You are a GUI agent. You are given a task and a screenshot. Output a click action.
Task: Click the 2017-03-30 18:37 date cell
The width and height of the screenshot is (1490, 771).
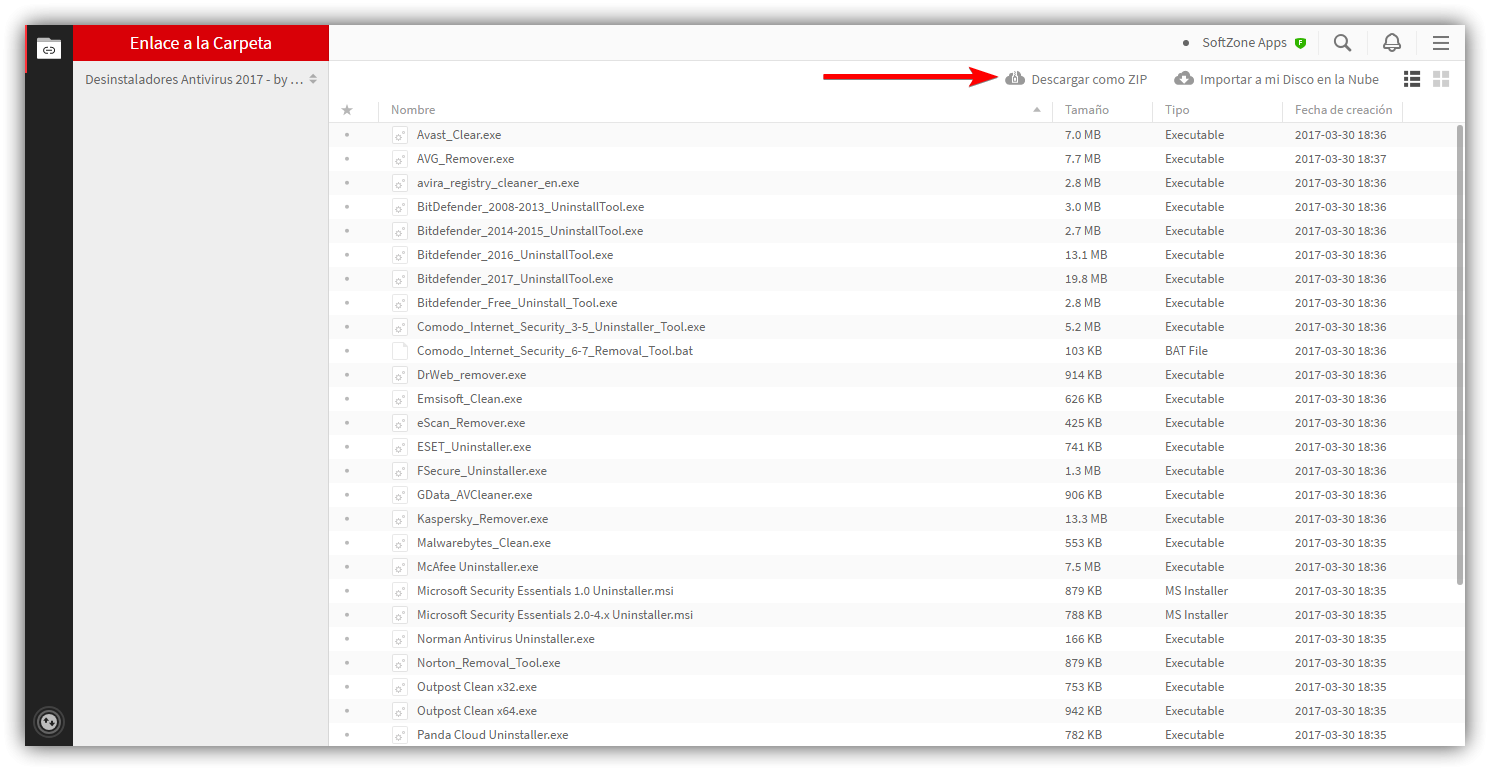tap(1340, 159)
